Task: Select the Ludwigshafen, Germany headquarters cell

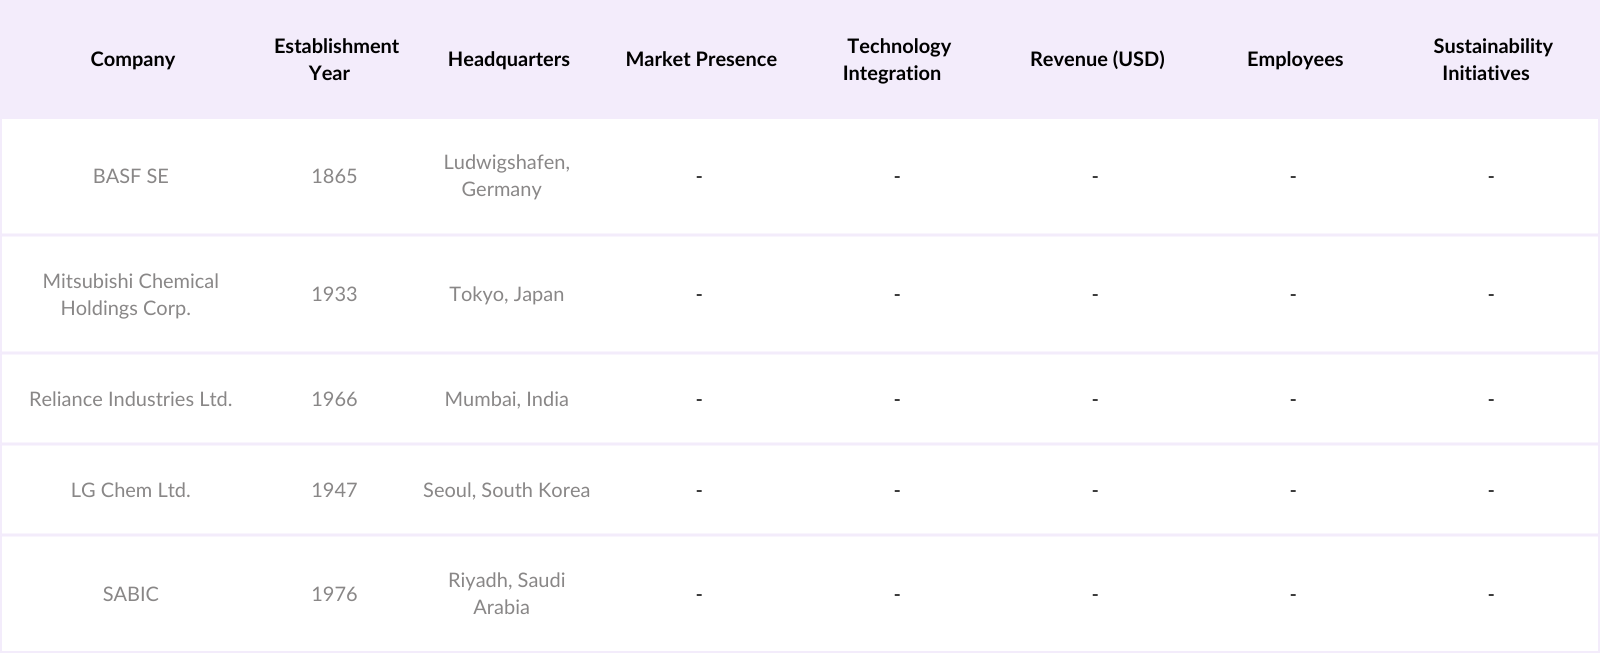Action: click(506, 176)
